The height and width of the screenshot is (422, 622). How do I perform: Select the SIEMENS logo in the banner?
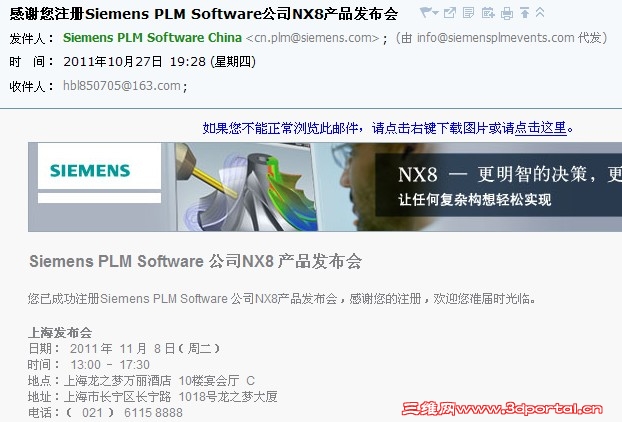point(90,171)
